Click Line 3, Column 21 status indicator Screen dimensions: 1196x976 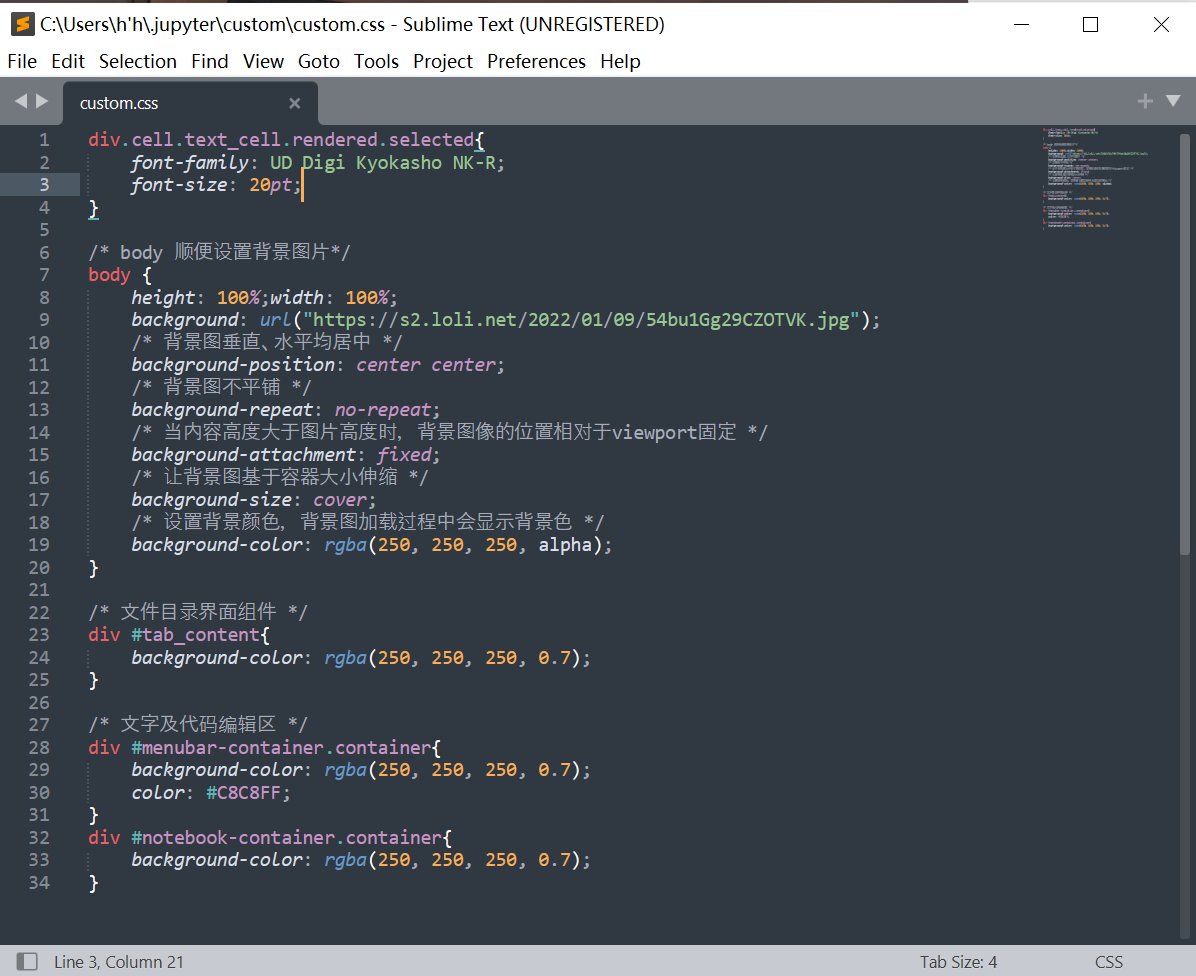point(119,961)
